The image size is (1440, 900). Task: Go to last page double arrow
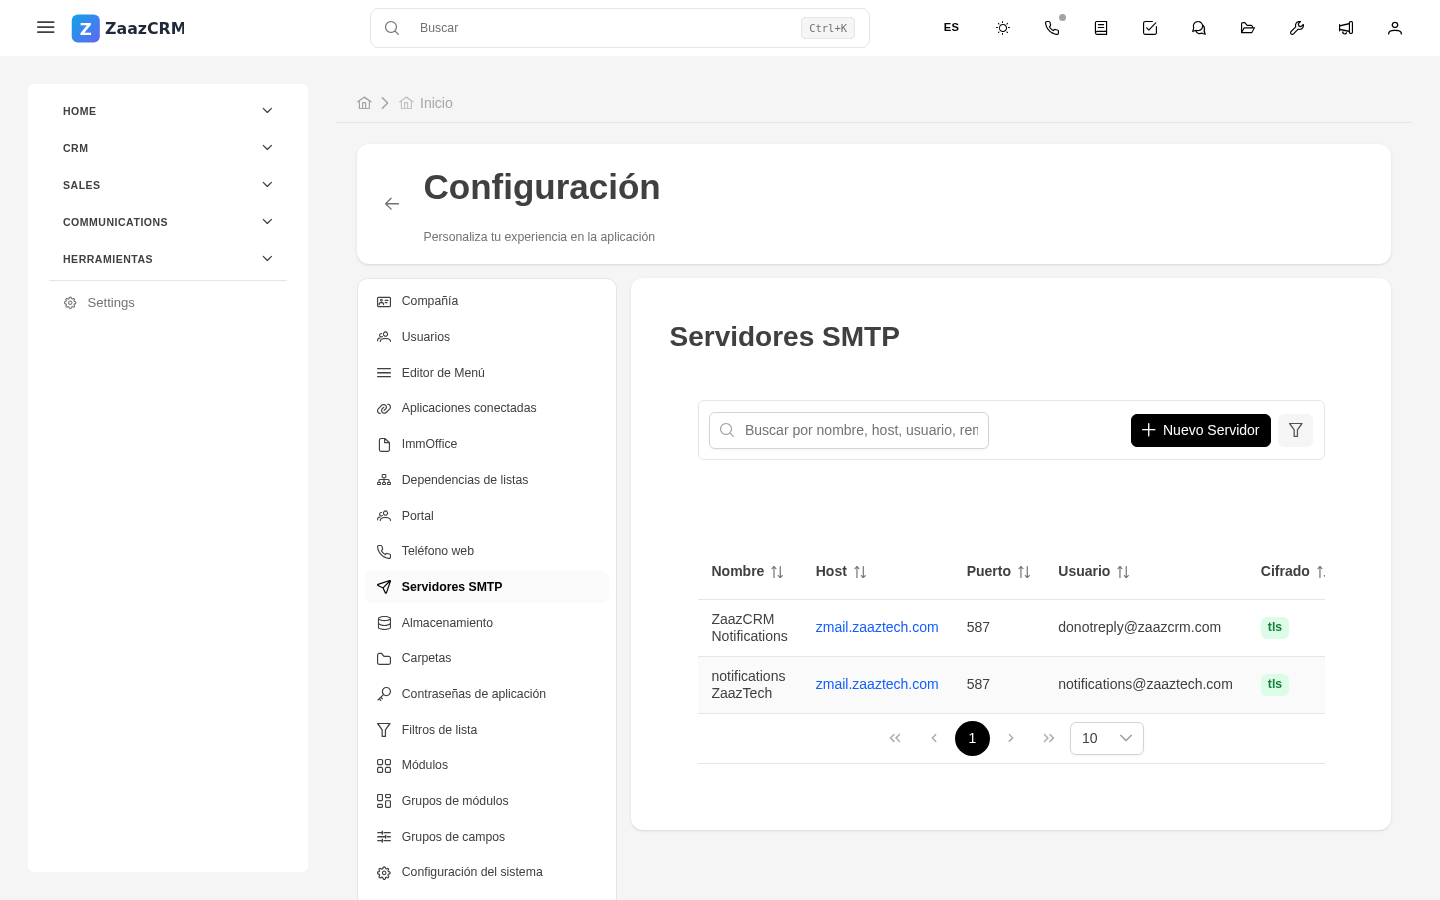pyautogui.click(x=1049, y=738)
